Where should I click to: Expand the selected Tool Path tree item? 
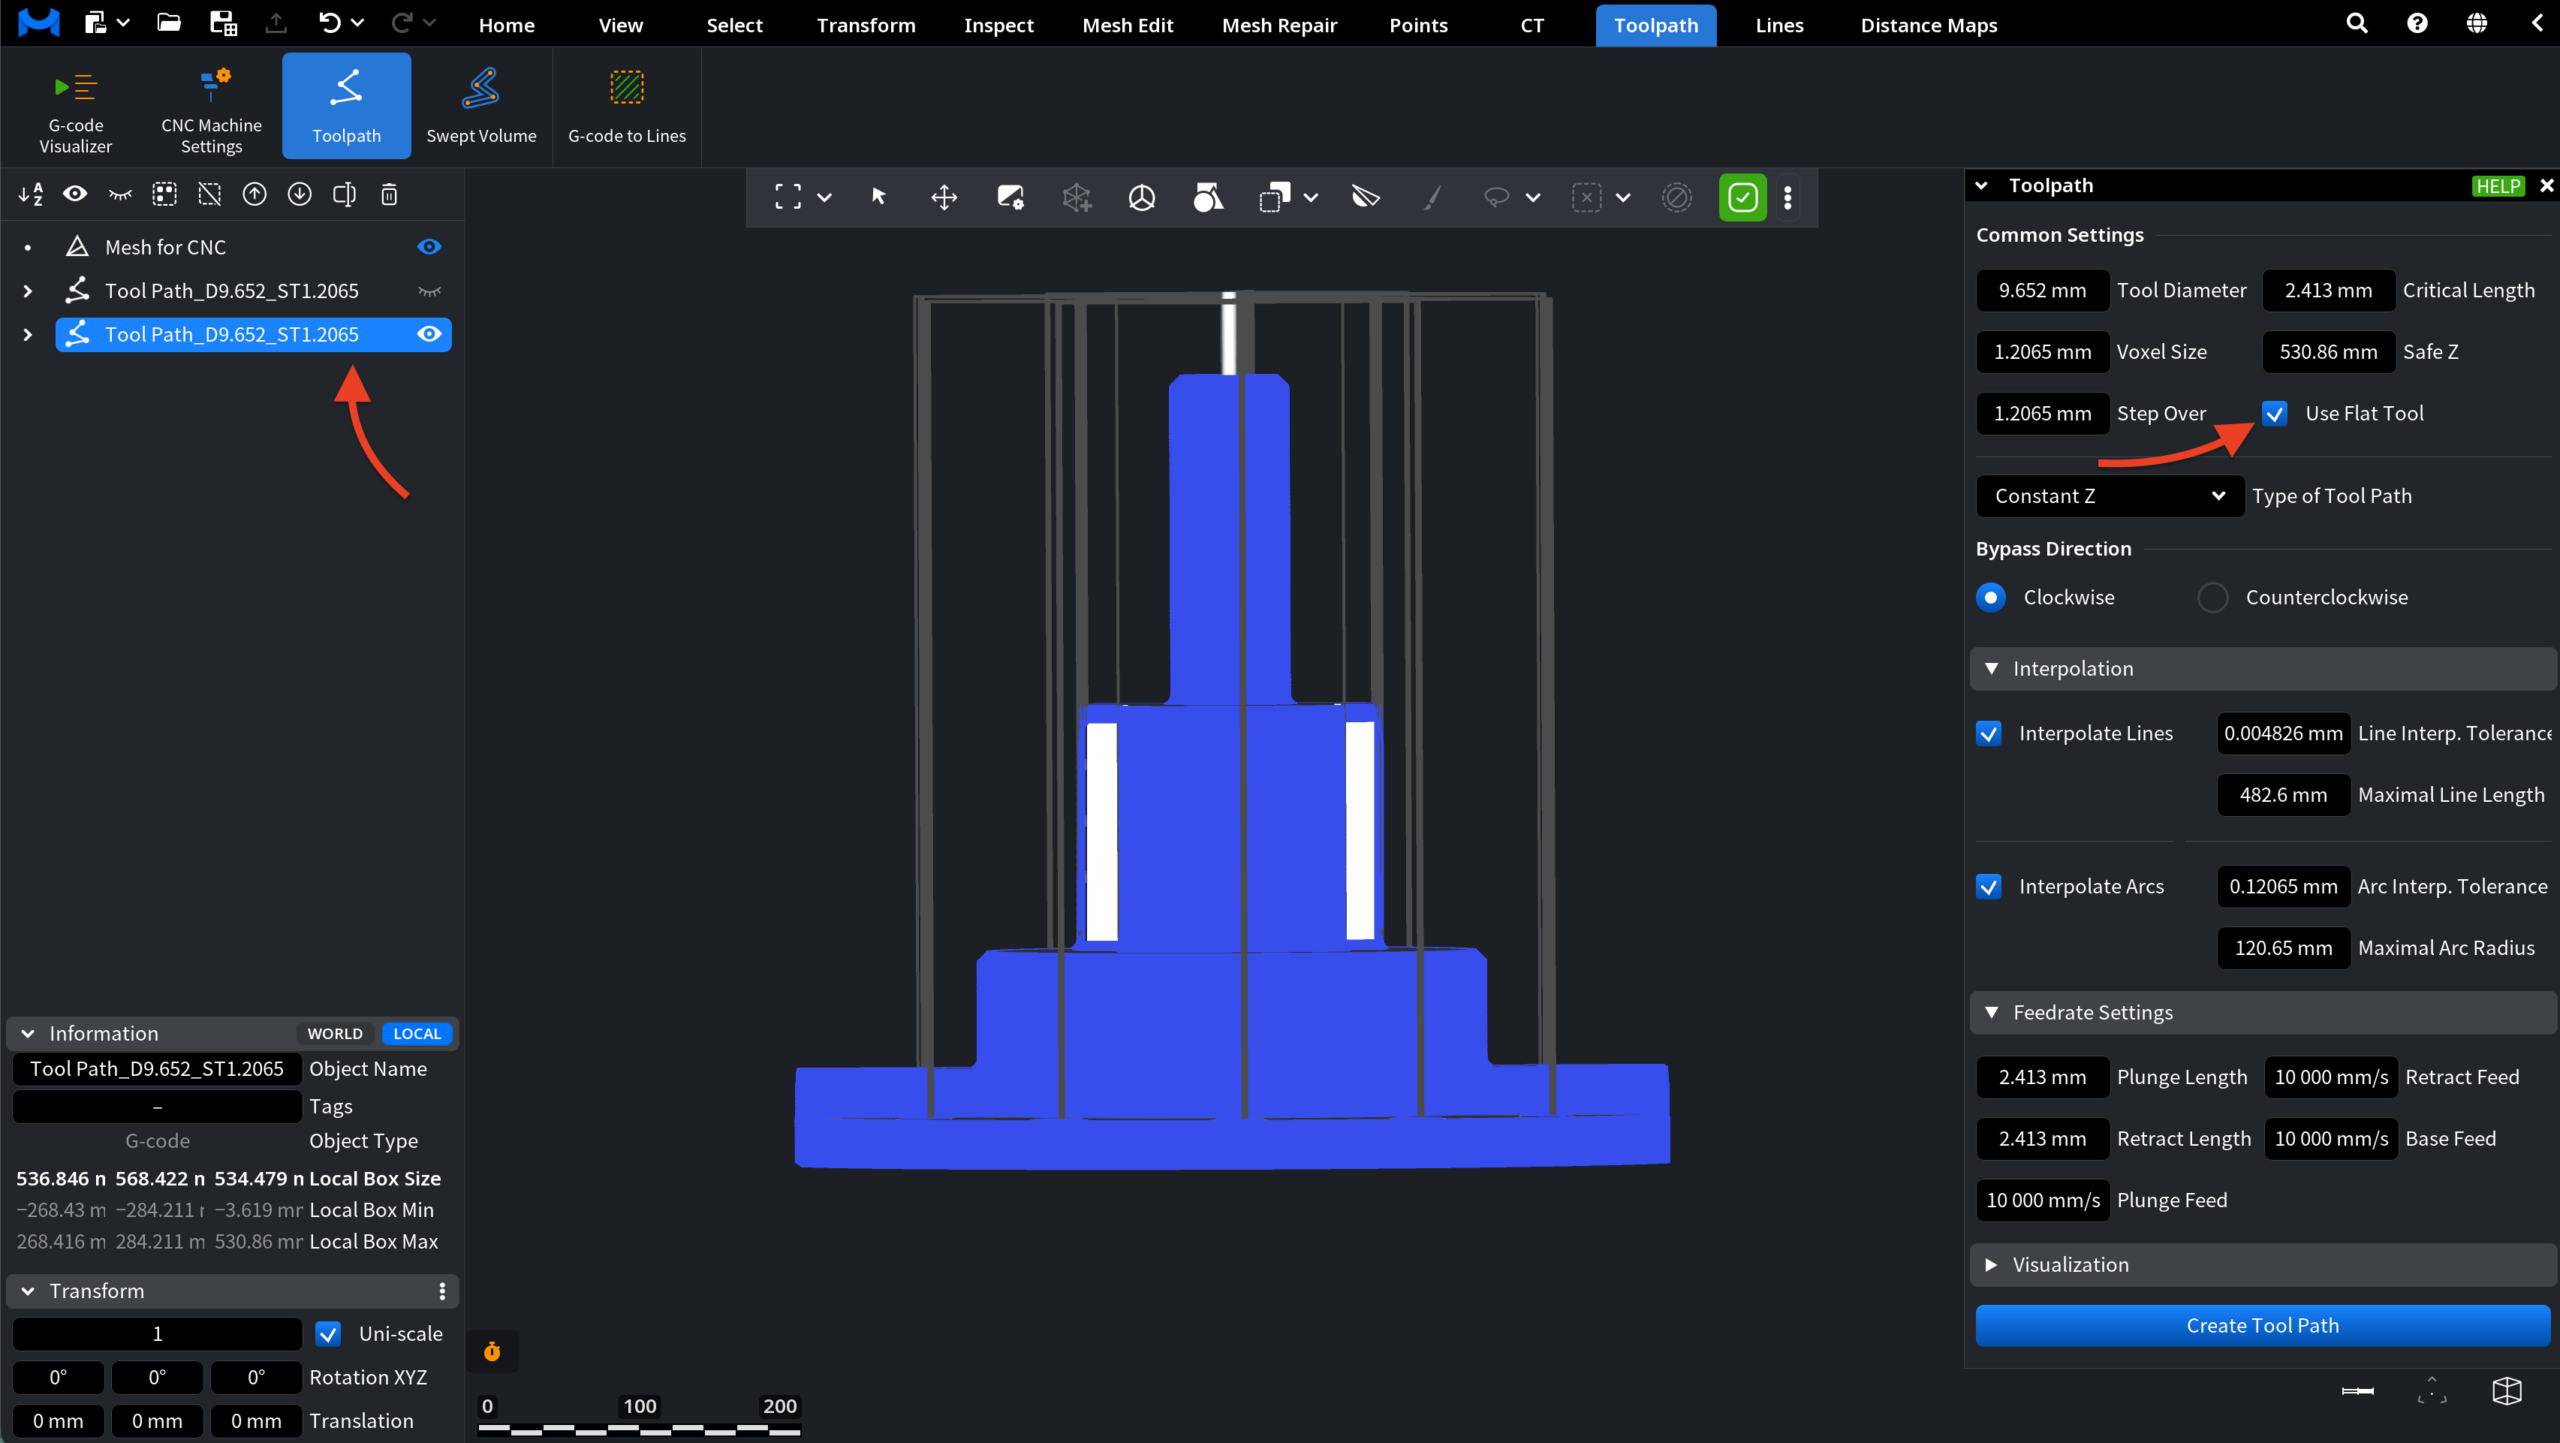(x=28, y=334)
